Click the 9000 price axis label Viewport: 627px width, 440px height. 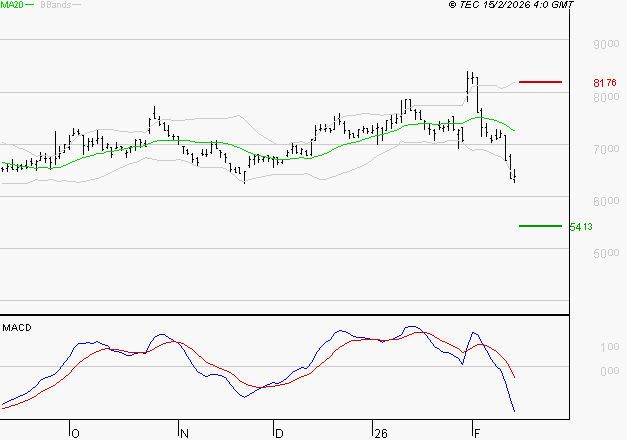(606, 44)
